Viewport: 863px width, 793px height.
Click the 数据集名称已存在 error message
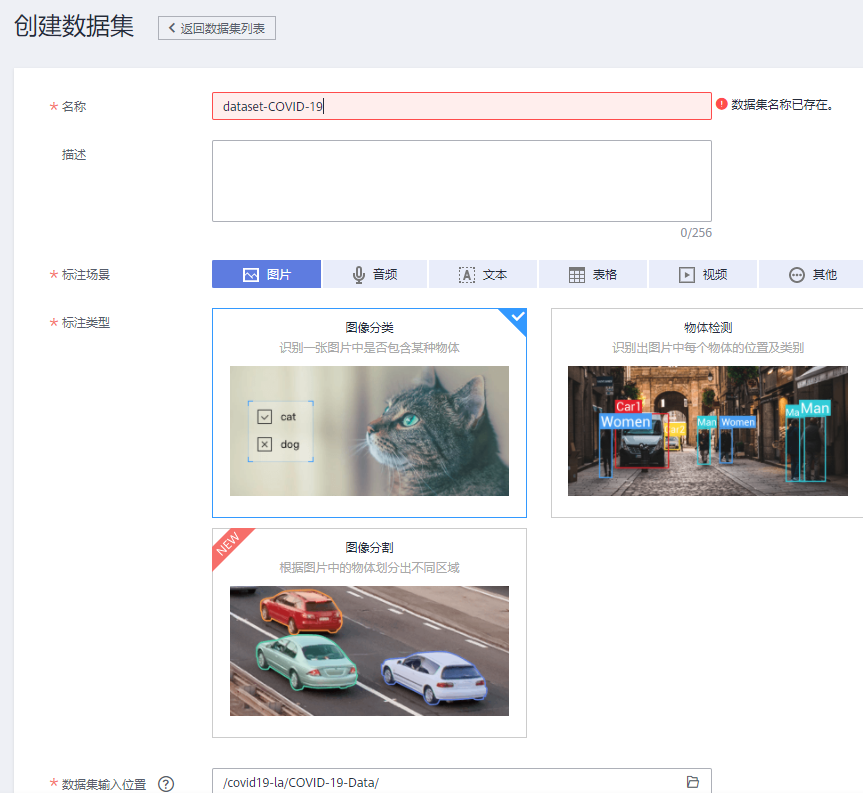pyautogui.click(x=782, y=105)
